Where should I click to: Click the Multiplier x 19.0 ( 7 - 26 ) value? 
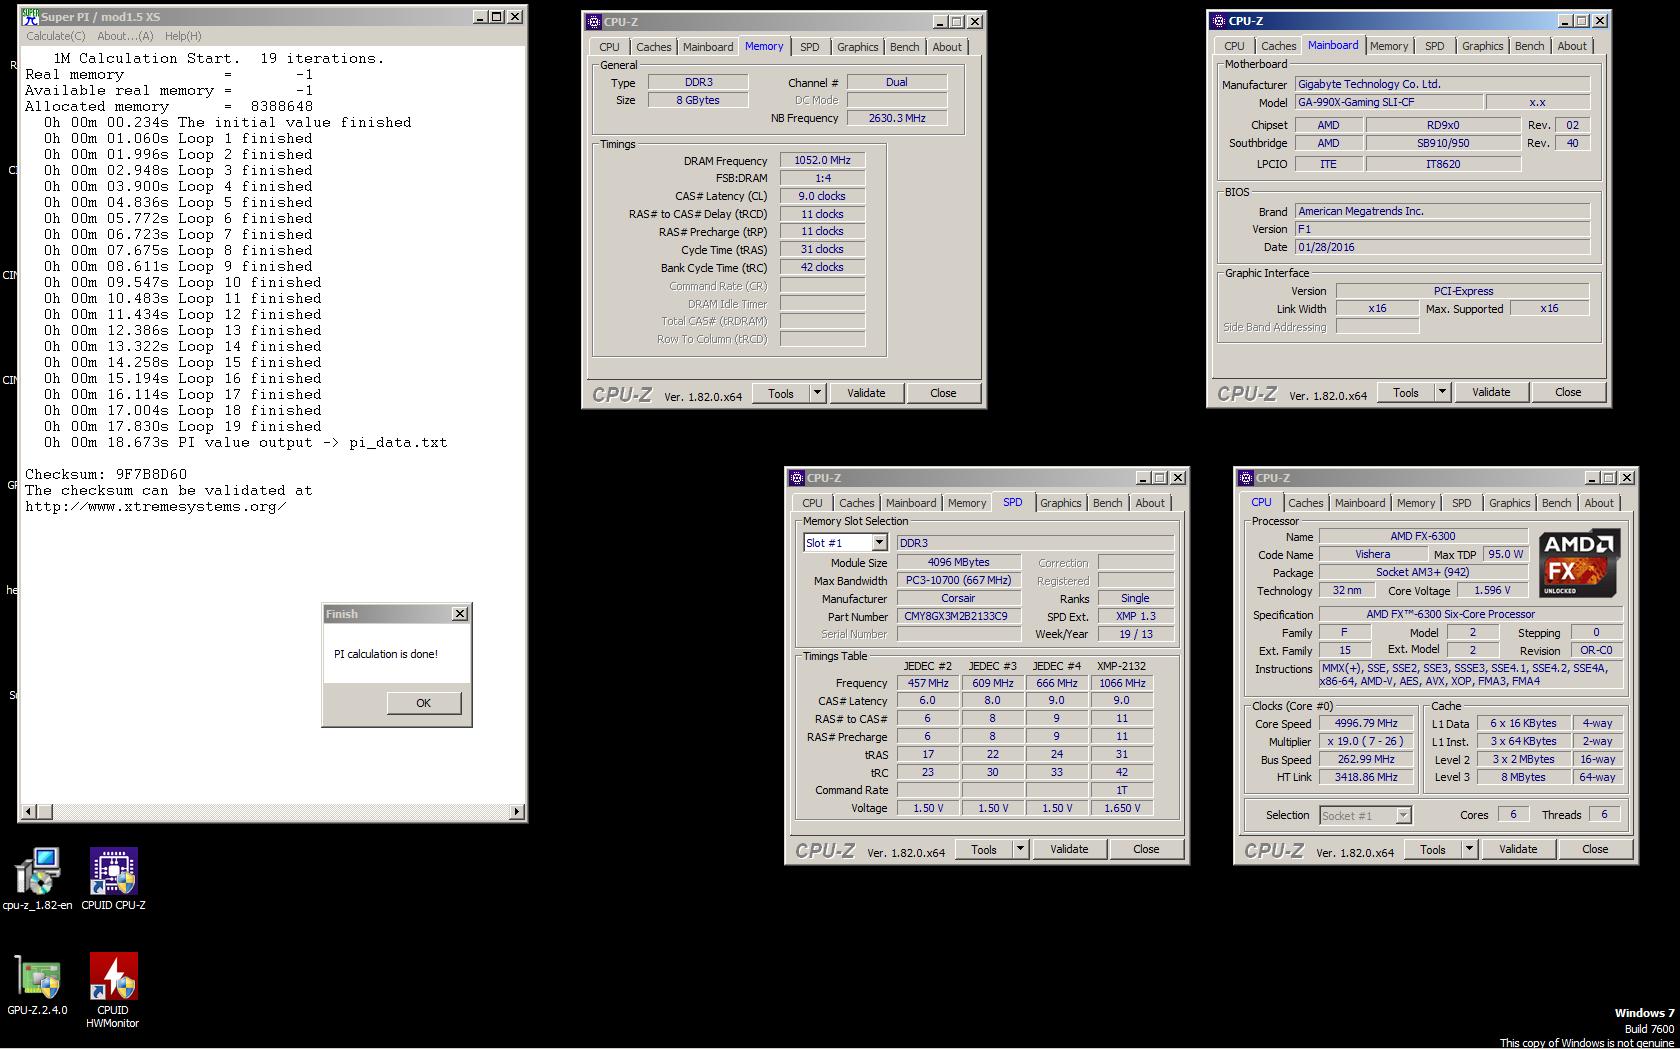pos(1366,741)
